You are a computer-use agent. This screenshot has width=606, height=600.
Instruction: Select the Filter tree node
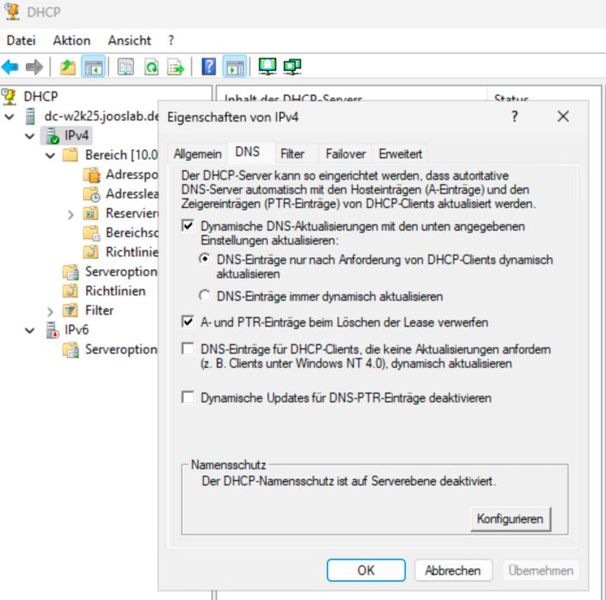(99, 310)
